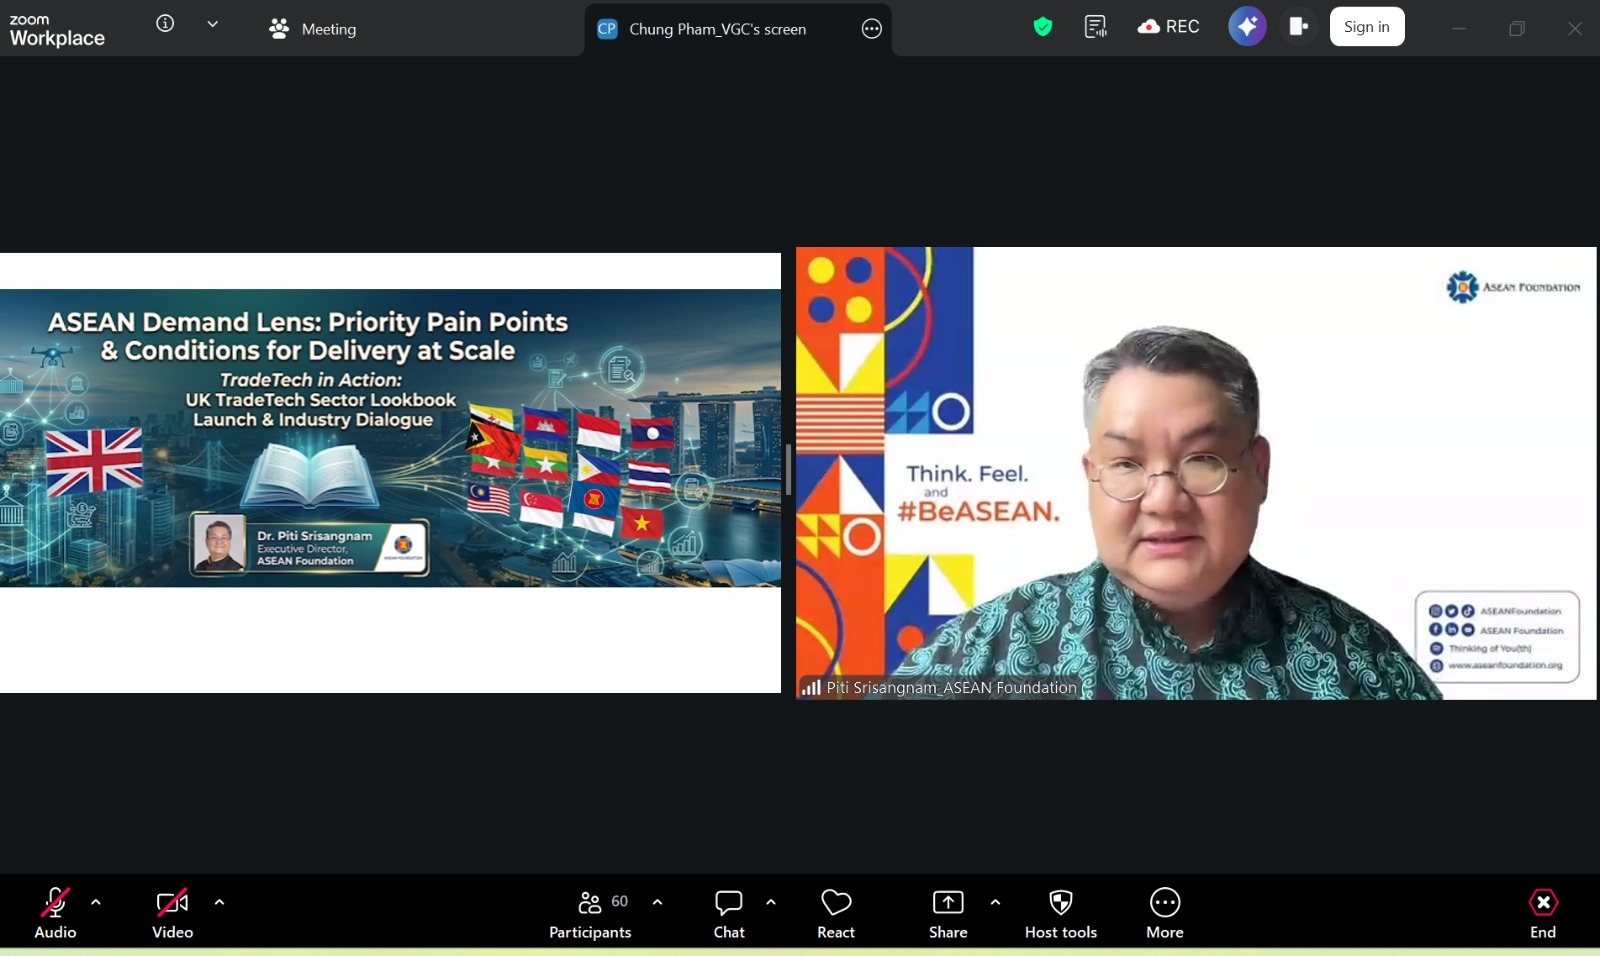
Task: Click the End meeting button
Action: tap(1543, 914)
